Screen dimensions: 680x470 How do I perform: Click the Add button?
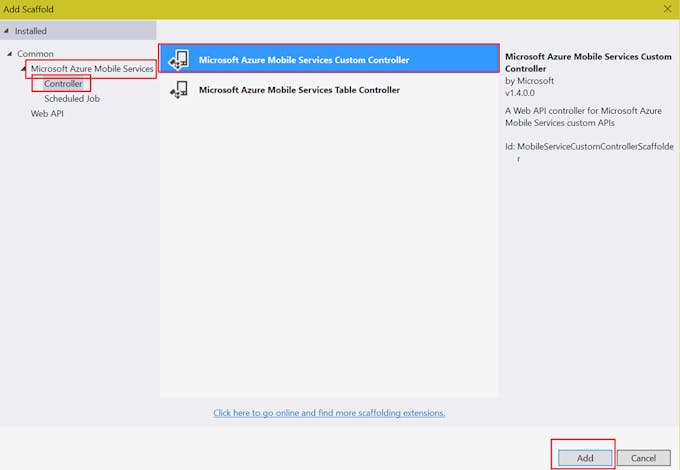click(585, 458)
